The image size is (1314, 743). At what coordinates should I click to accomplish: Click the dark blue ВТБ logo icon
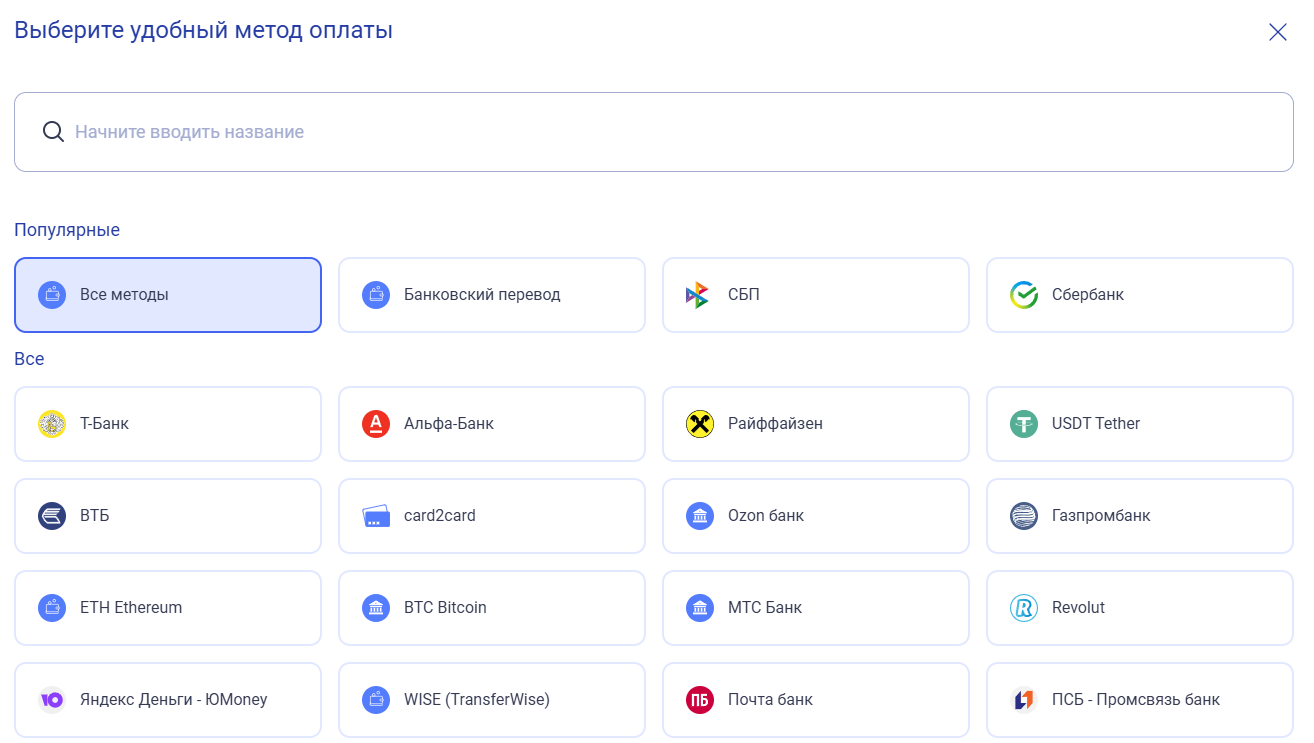[x=52, y=516]
